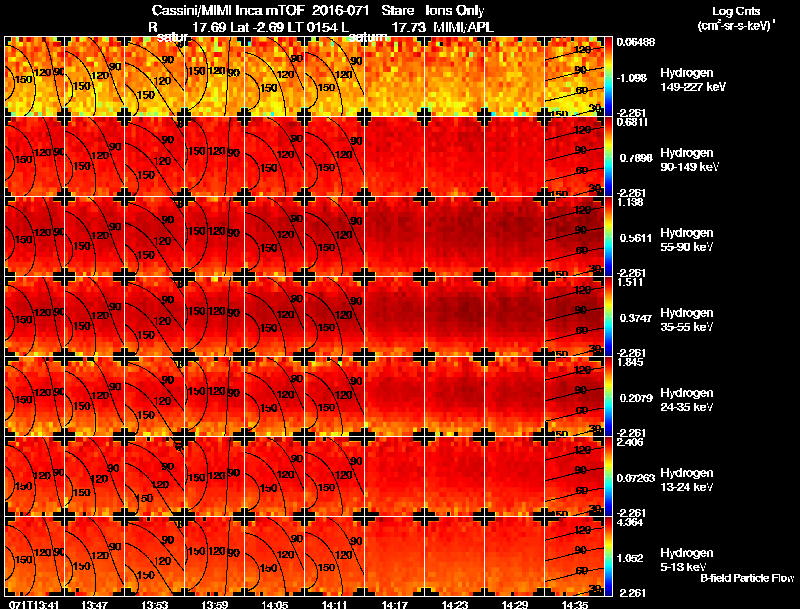Click the '1.052' color bar midpoint value
800x609 pixels.
click(x=632, y=558)
